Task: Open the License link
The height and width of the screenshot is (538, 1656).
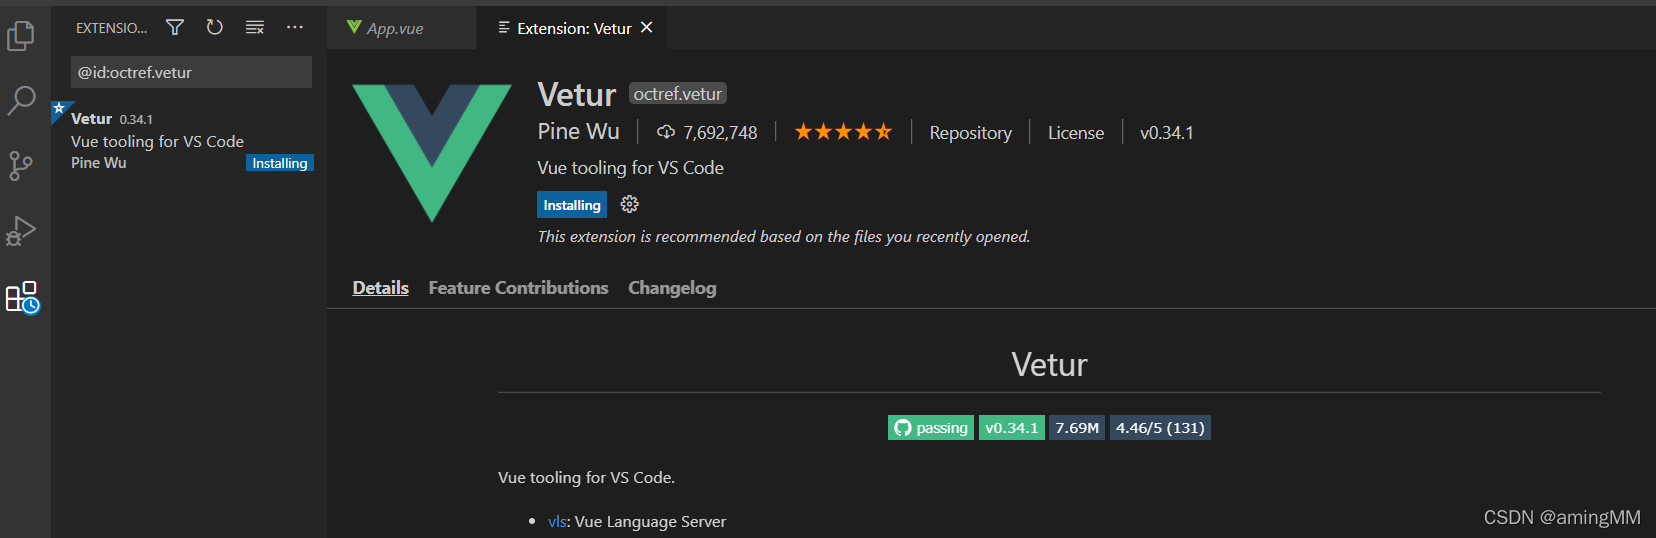Action: click(x=1076, y=133)
